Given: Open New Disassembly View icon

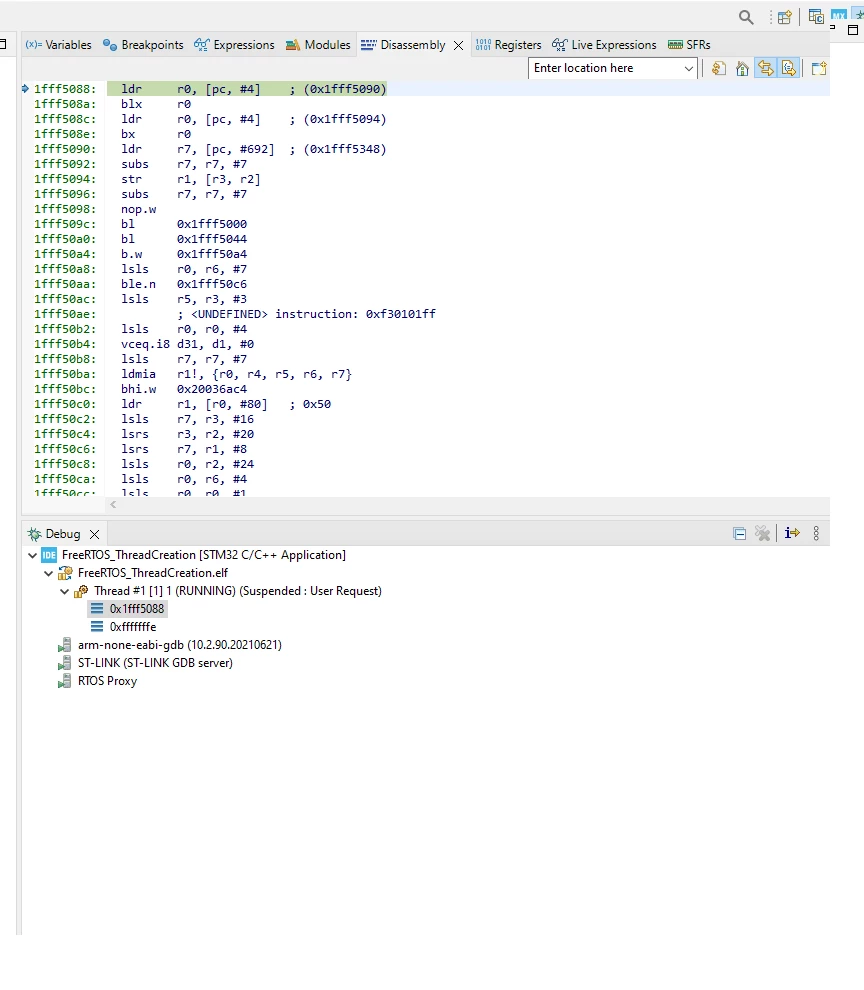Looking at the screenshot, I should point(819,68).
